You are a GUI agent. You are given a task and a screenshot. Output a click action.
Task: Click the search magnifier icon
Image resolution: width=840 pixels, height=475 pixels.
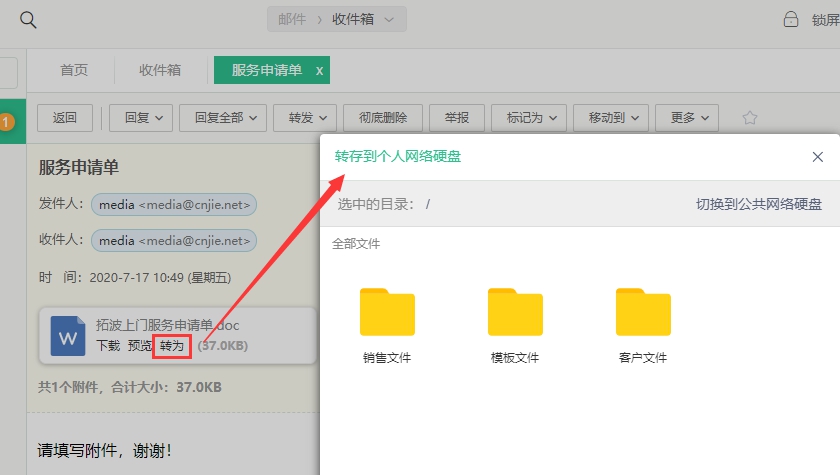coord(28,20)
